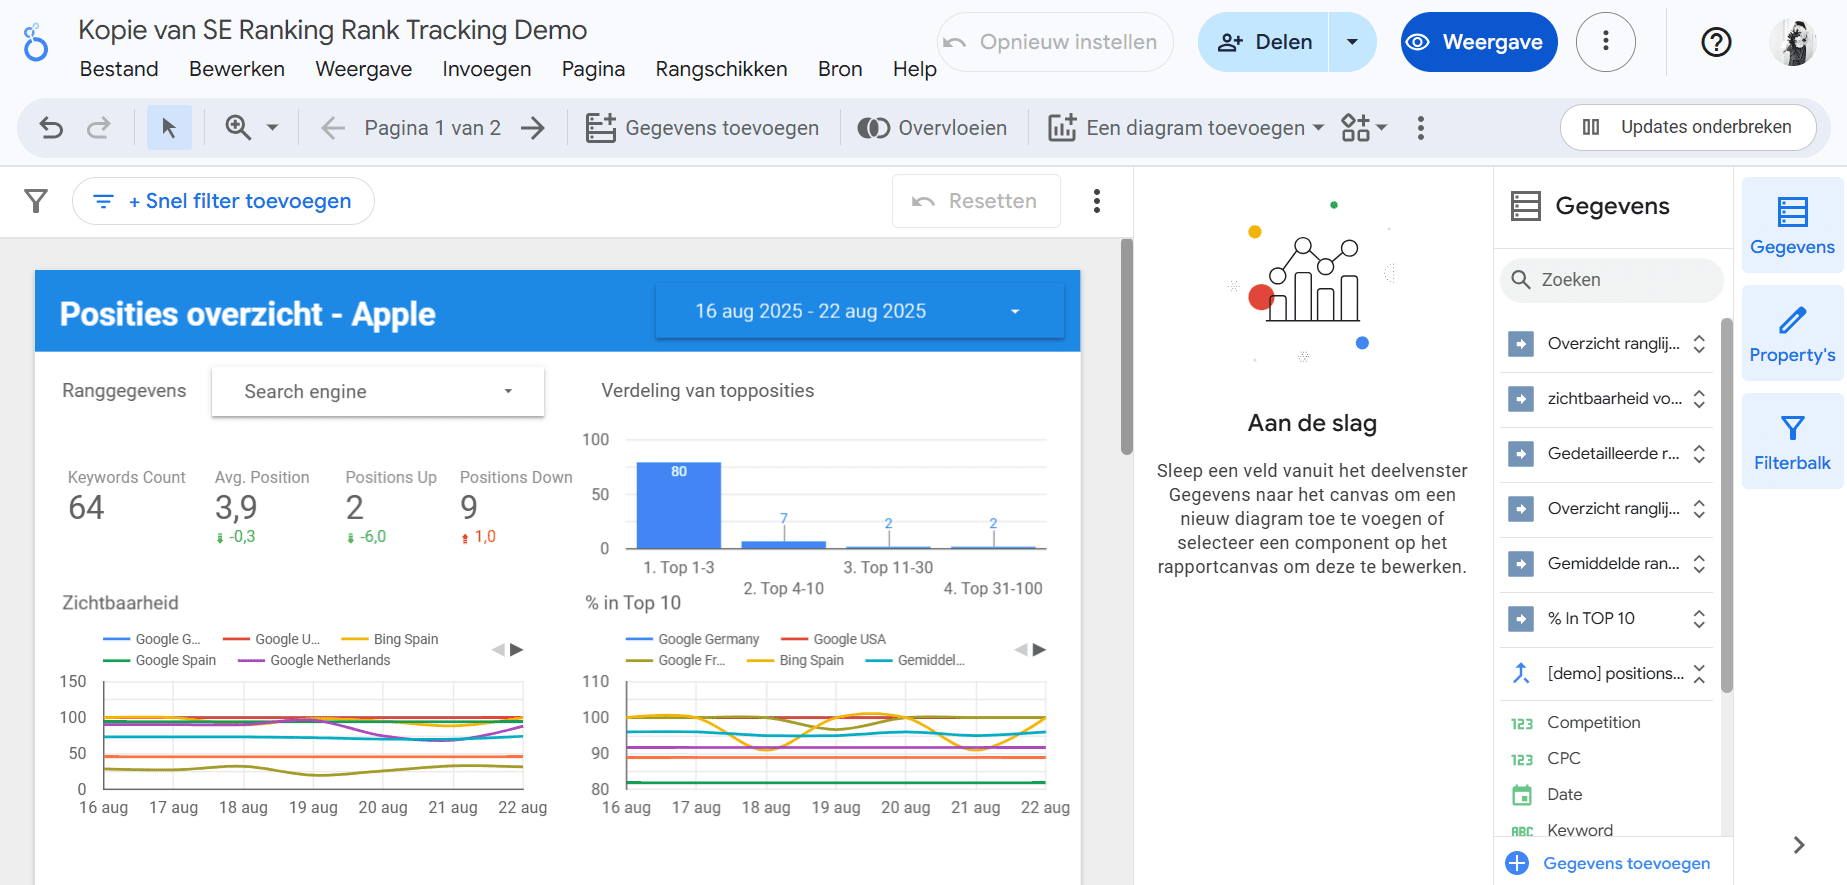Click the Gegevens panel header icon
This screenshot has width=1847, height=885.
(1526, 206)
